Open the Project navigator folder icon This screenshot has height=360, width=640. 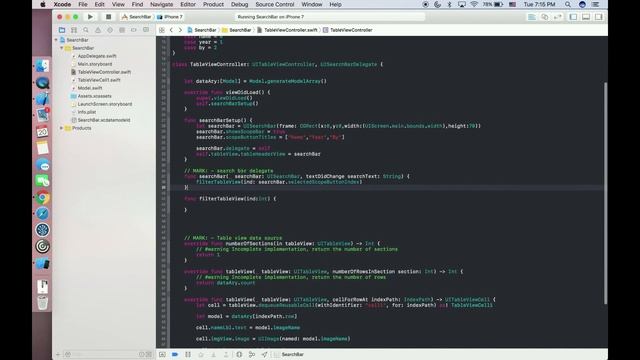62,30
